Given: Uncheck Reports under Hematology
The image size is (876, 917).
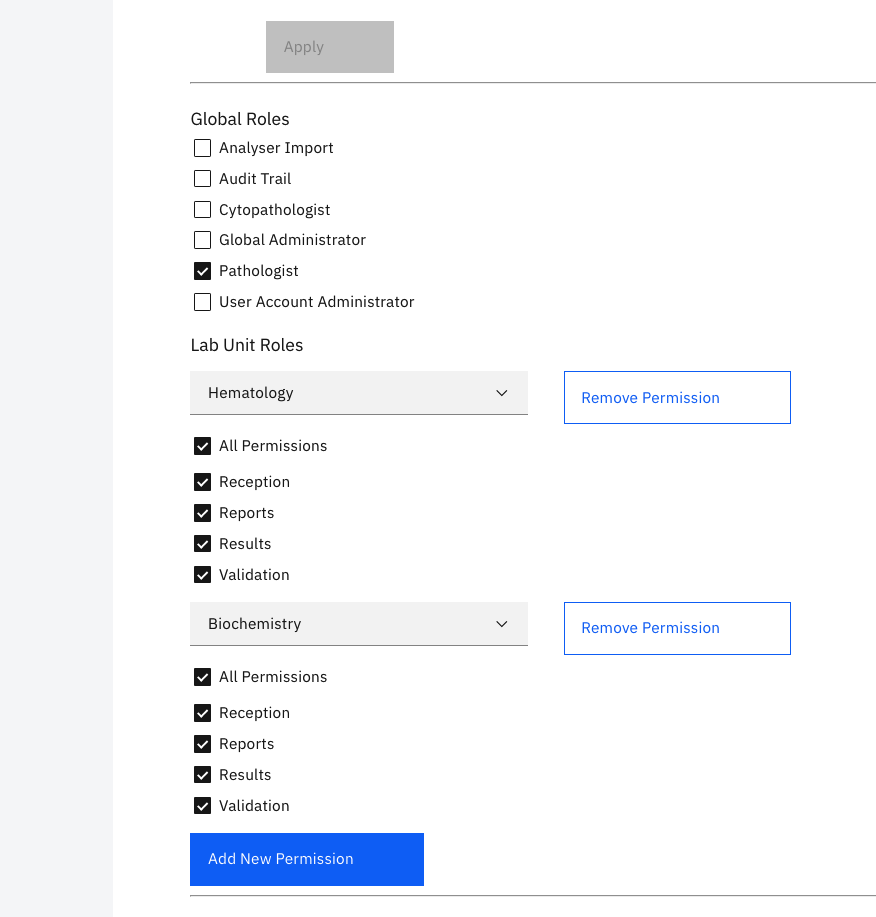Looking at the screenshot, I should pos(202,512).
